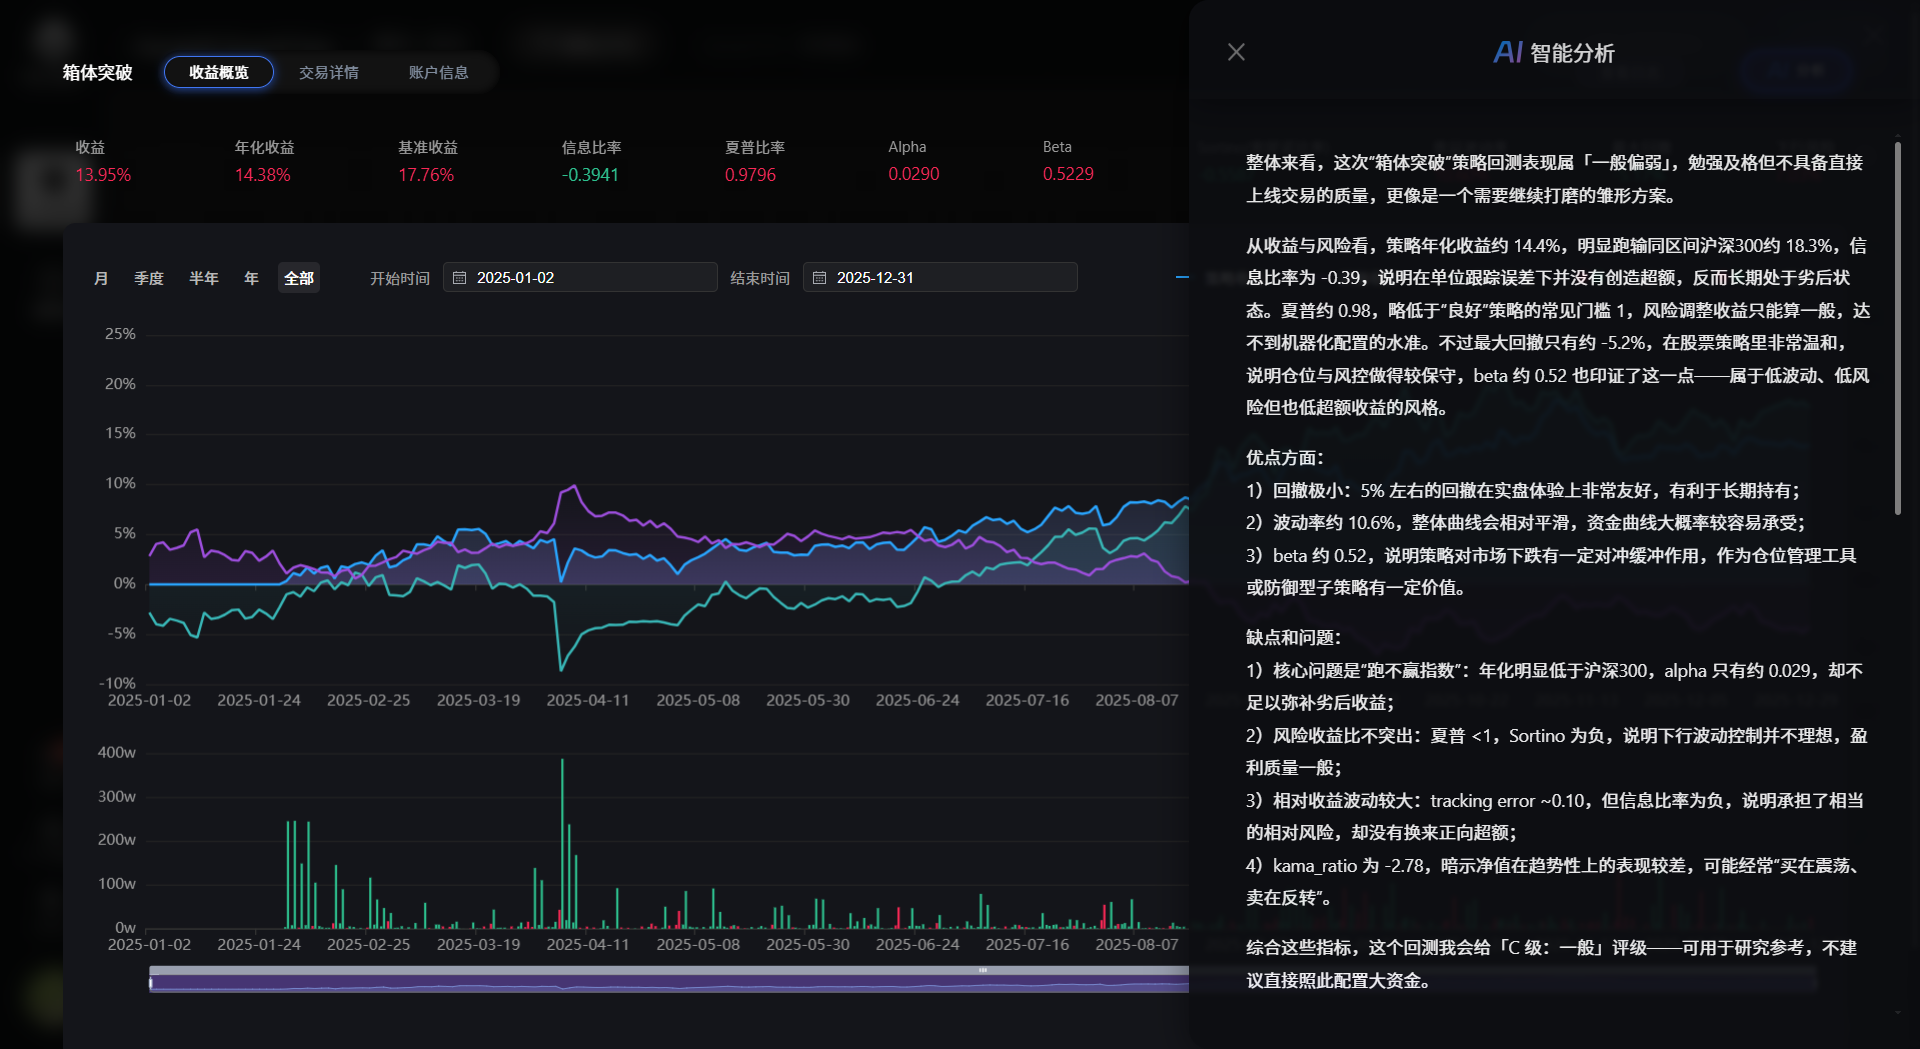The height and width of the screenshot is (1049, 1920).
Task: Click the grip handle on zoom slider's top bar
Action: coord(983,970)
